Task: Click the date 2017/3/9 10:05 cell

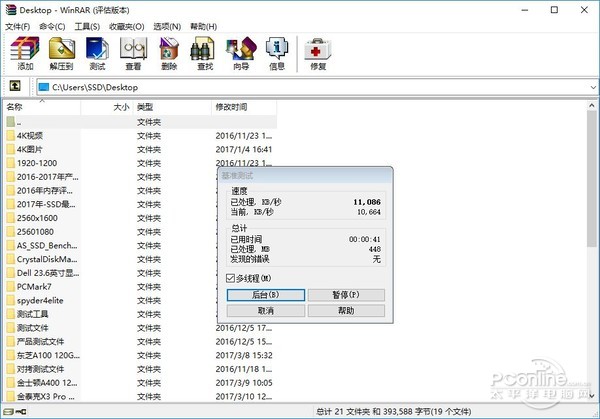Action: coord(244,383)
